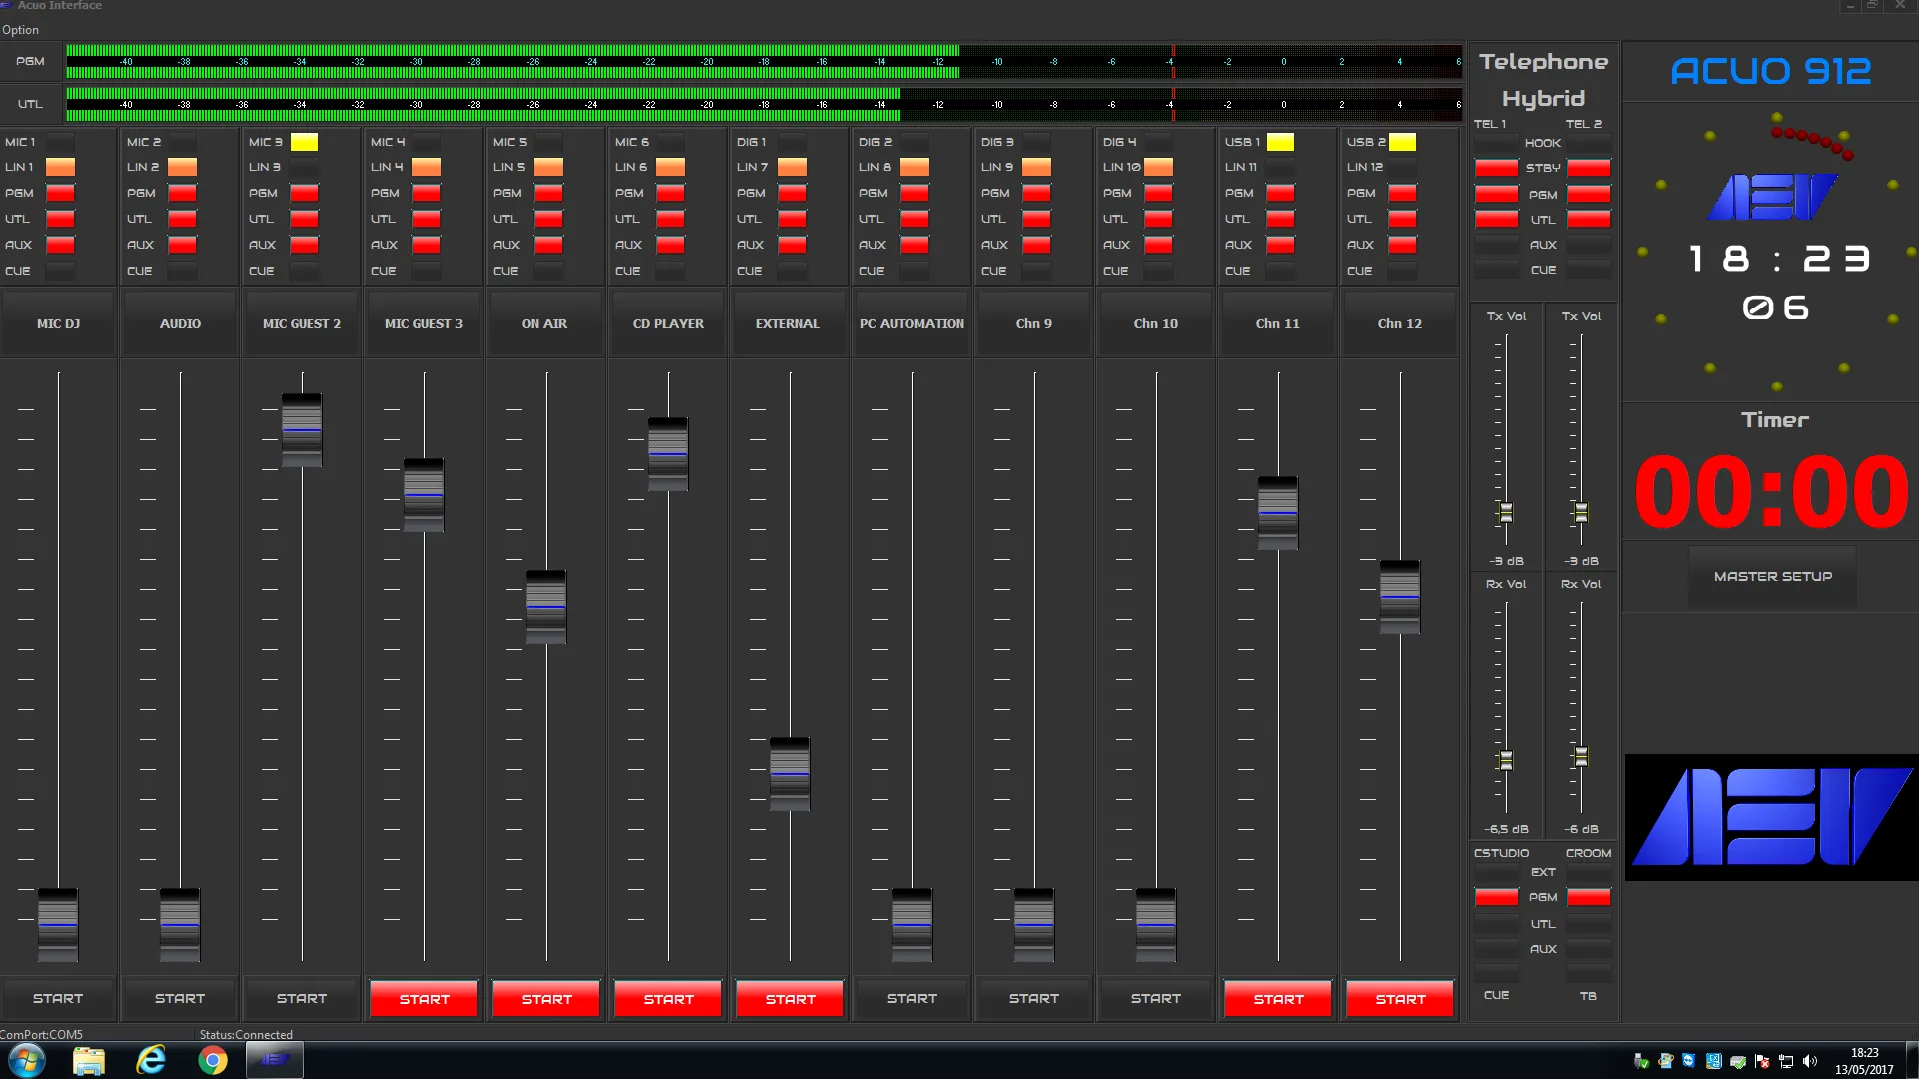Viewport: 1919px width, 1079px height.
Task: Select the PC AUTOMATION channel name label
Action: (912, 323)
